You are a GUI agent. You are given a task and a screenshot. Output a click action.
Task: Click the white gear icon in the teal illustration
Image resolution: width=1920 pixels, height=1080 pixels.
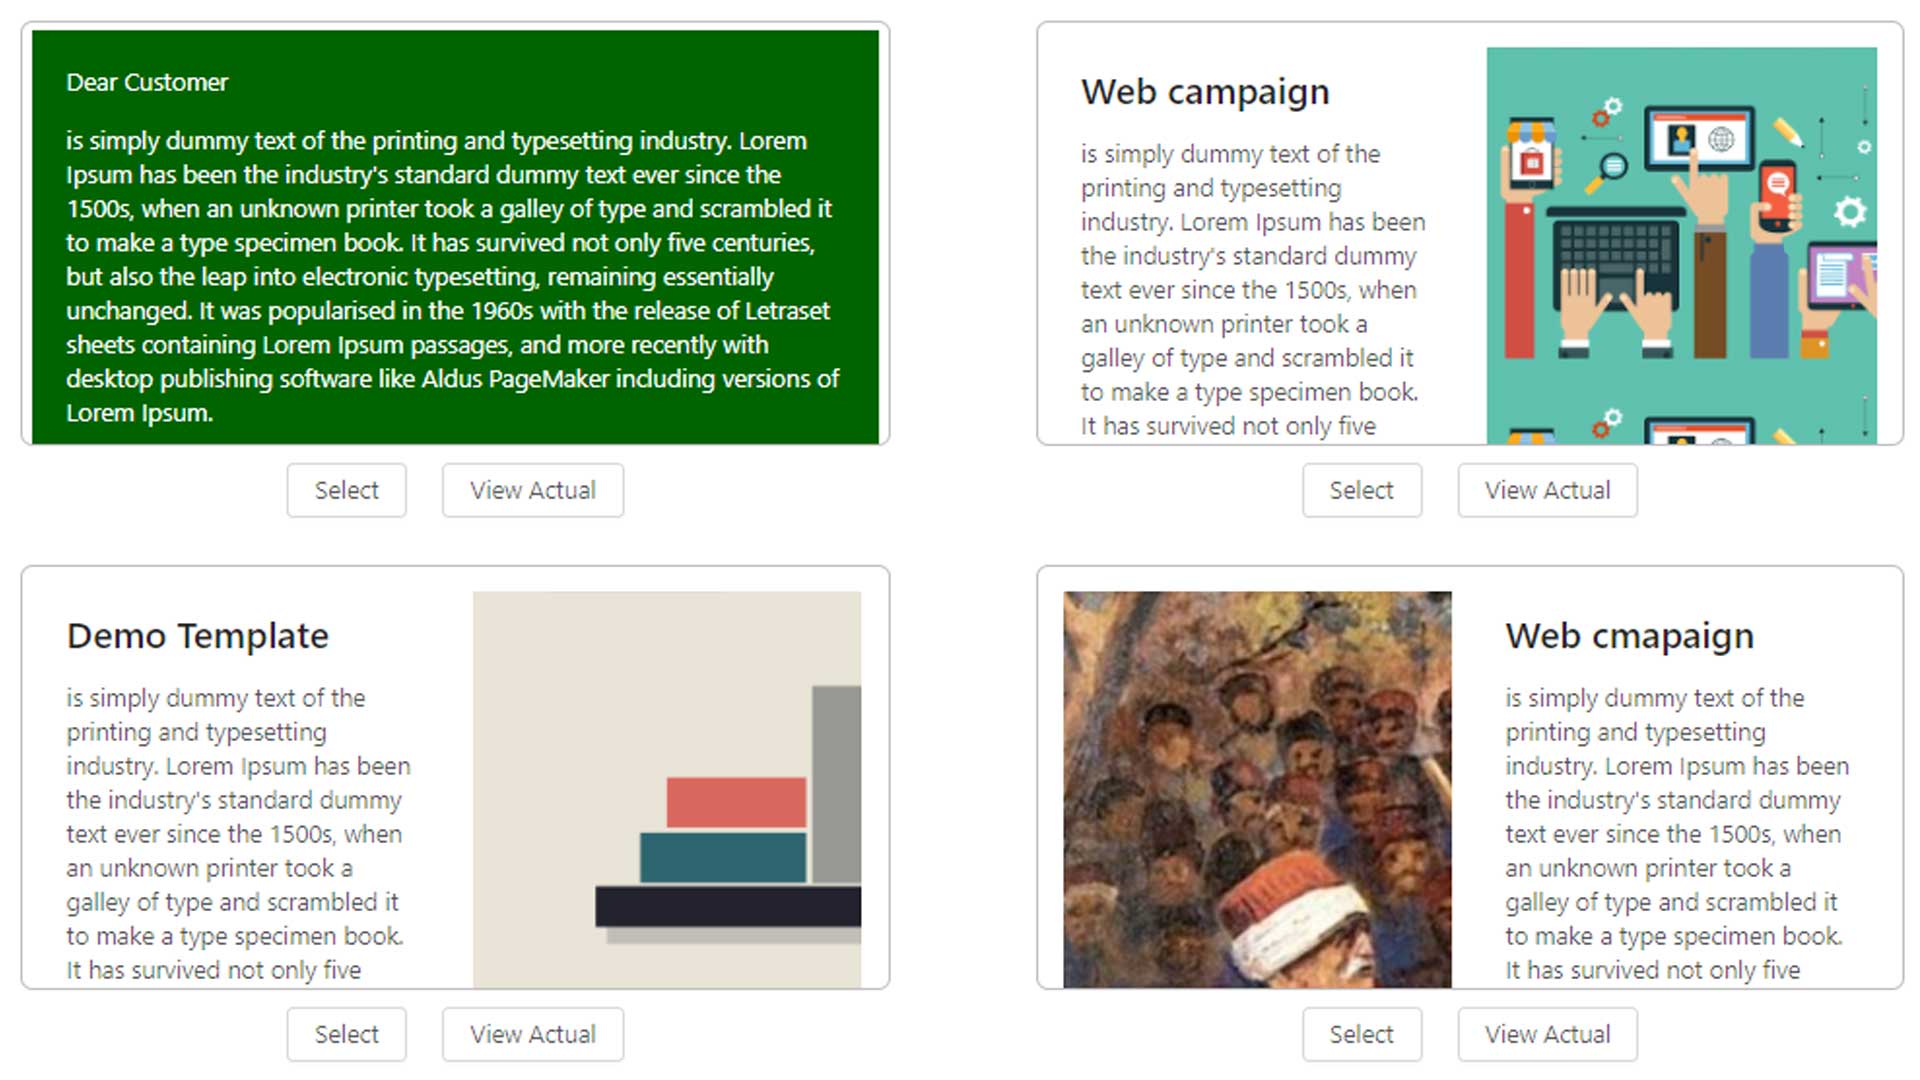point(1849,212)
